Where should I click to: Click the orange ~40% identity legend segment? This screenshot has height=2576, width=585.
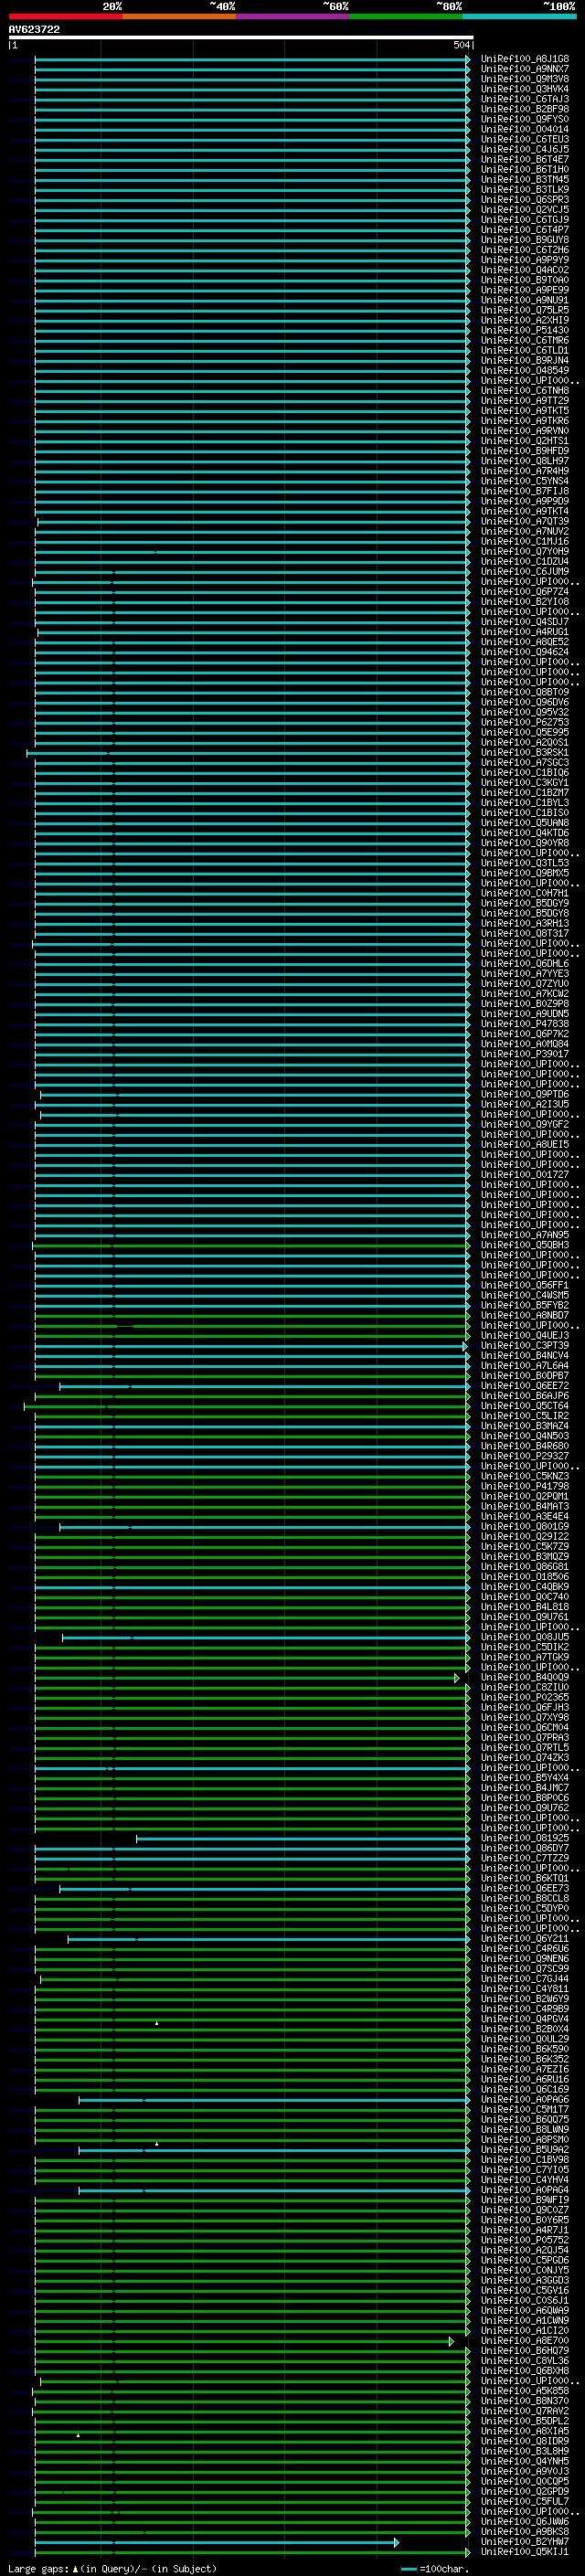[x=178, y=16]
